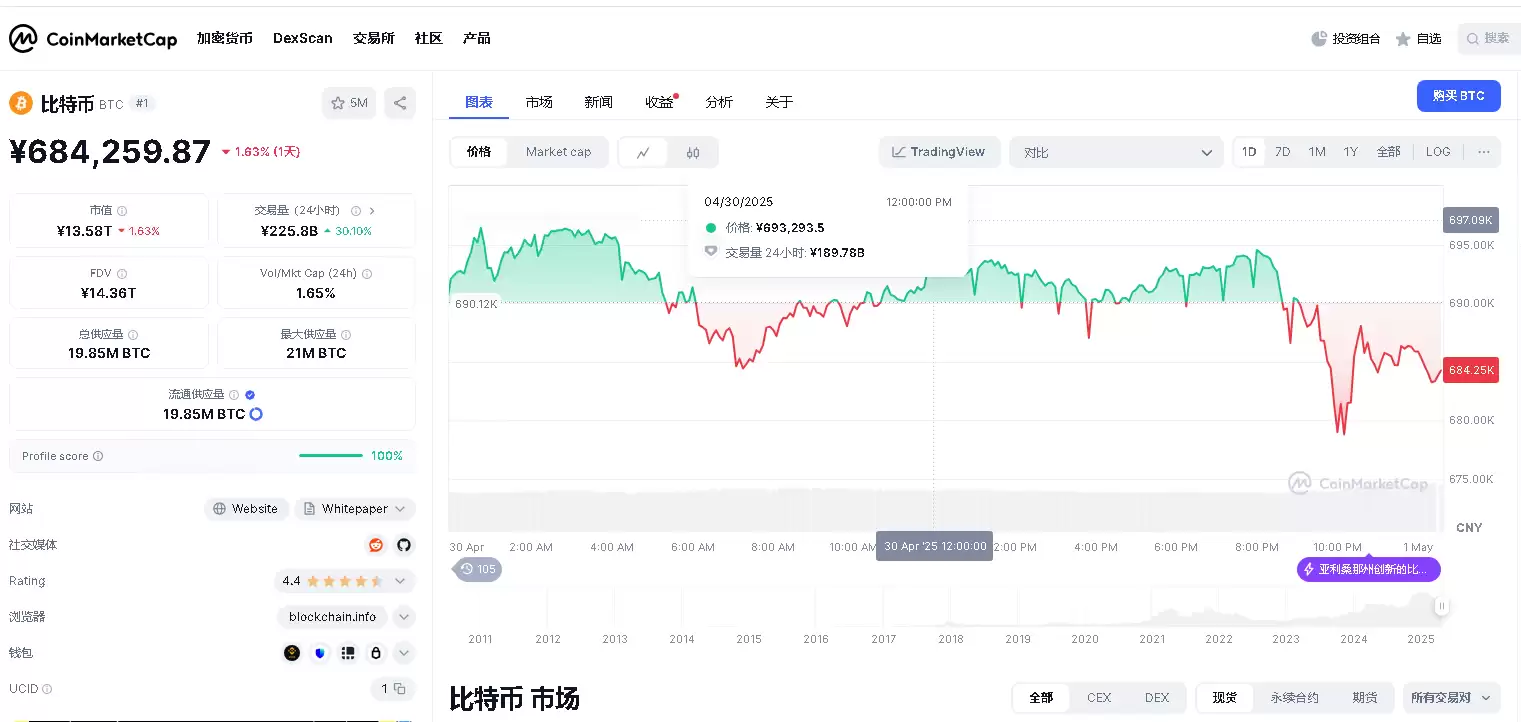Select the 1Y chart time range
1521x722 pixels.
click(1350, 151)
